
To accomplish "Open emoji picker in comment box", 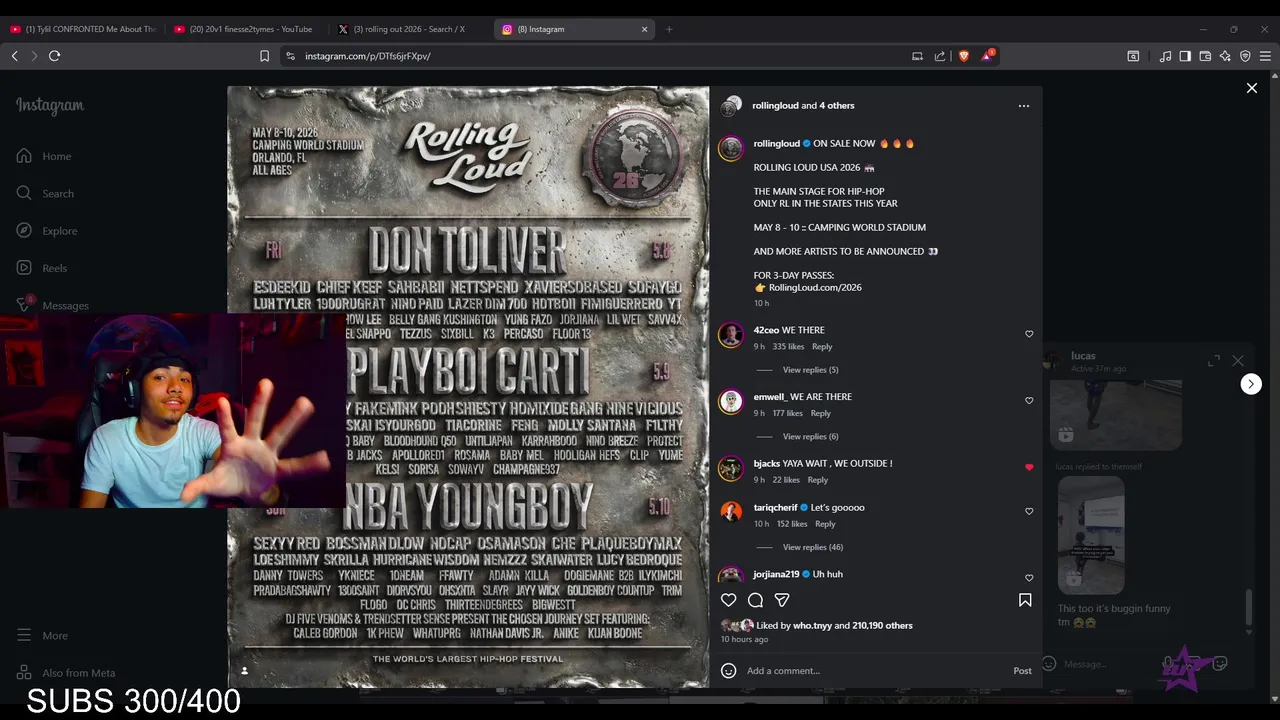I will point(729,671).
